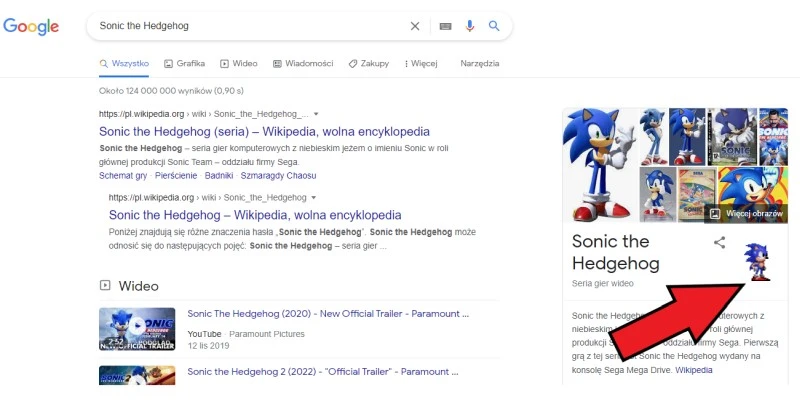800x406 pixels.
Task: Open the on-screen keyboard icon
Action: pyautogui.click(x=445, y=26)
